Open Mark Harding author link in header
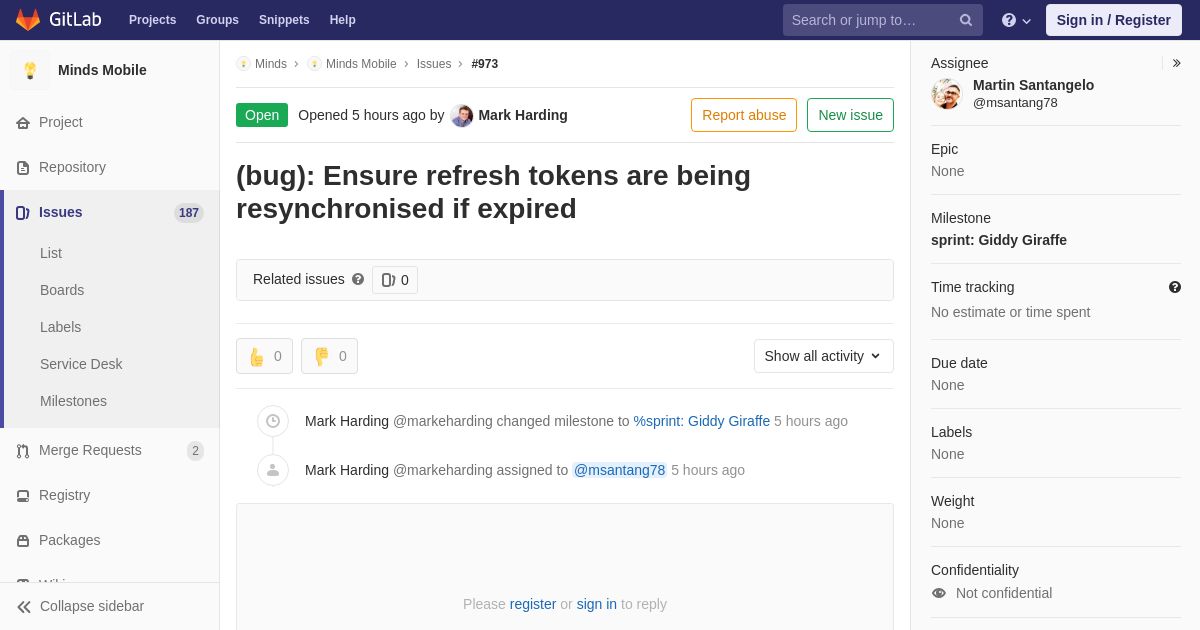Viewport: 1200px width, 630px height. coord(523,115)
